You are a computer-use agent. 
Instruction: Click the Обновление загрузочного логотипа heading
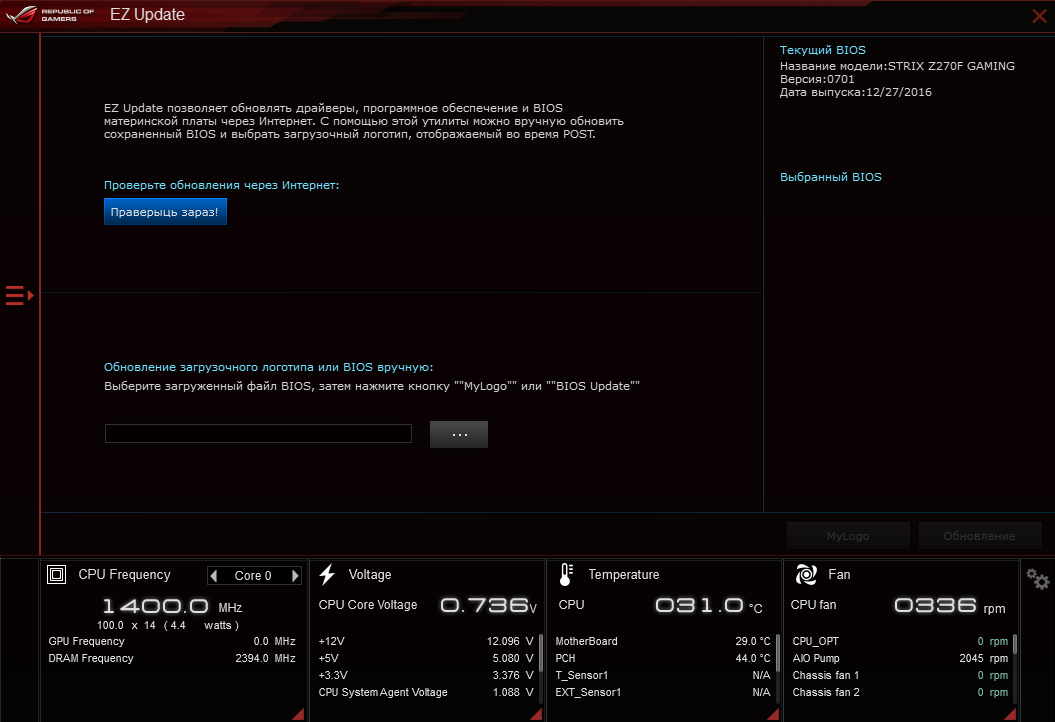(x=268, y=367)
